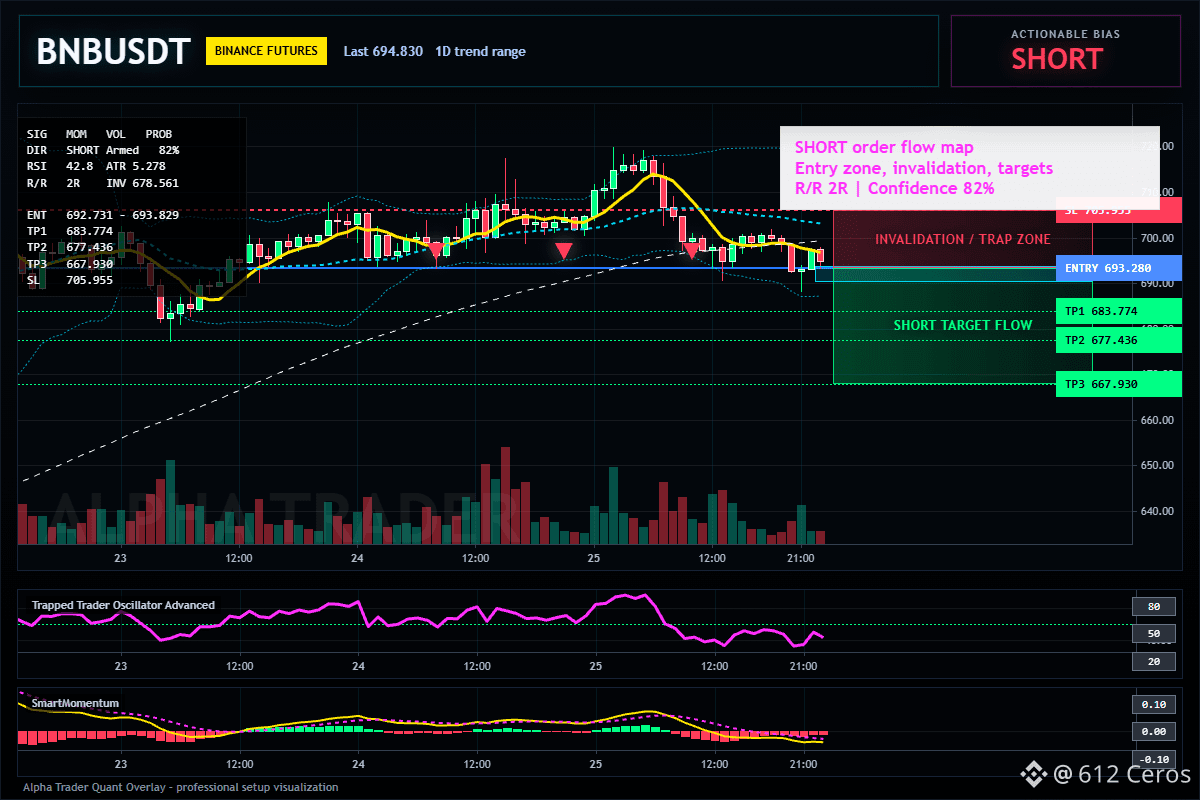
Task: Click the Trapped Trader Oscillator Advanced title
Action: [123, 605]
